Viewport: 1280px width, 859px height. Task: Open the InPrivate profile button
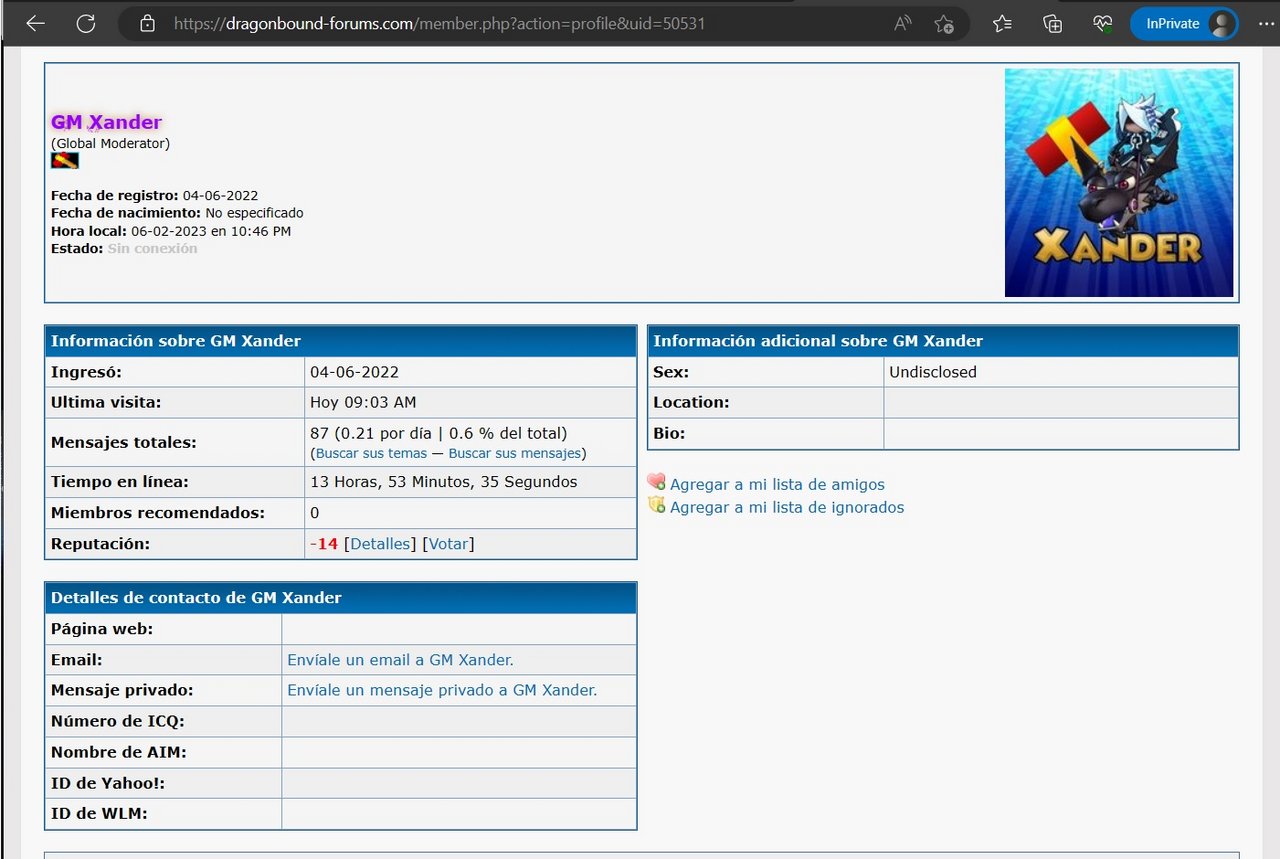point(1184,23)
